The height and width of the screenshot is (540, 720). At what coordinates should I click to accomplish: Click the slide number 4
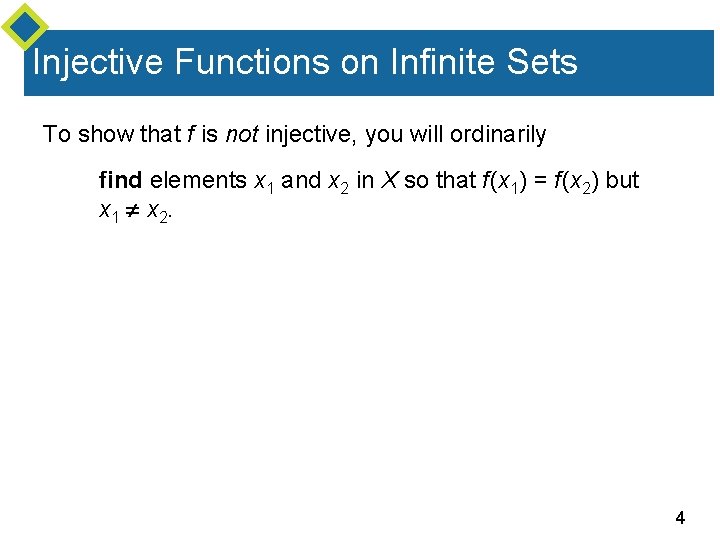click(680, 518)
